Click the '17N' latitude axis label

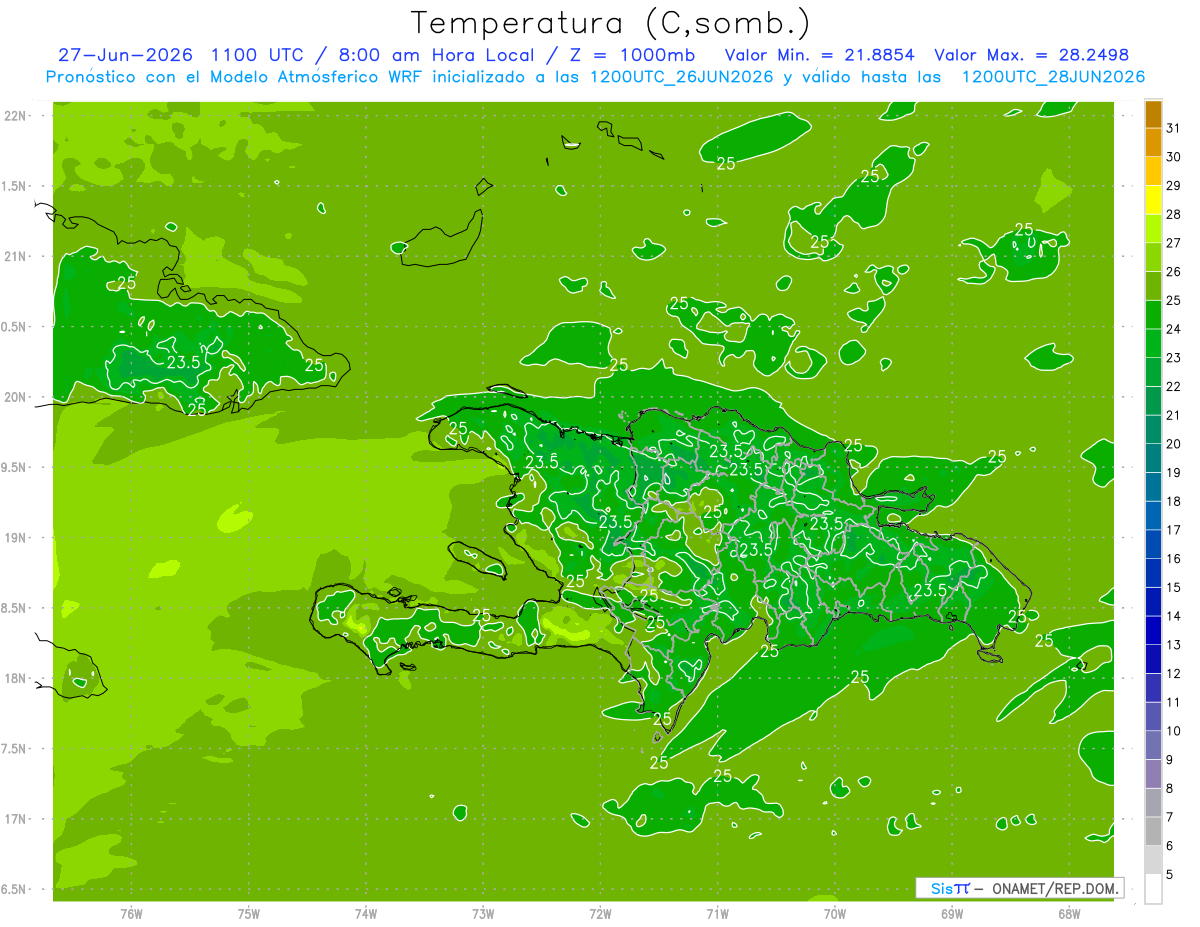coord(15,819)
